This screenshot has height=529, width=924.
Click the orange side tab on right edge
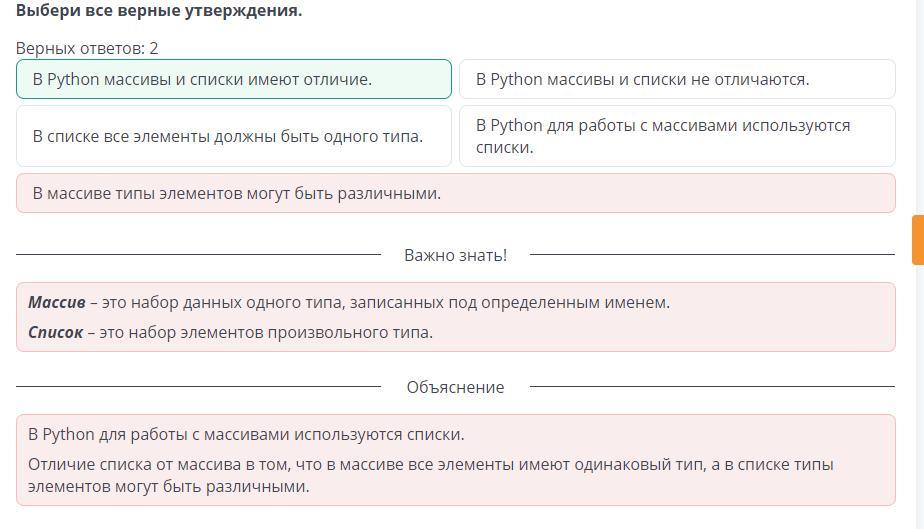tap(917, 240)
